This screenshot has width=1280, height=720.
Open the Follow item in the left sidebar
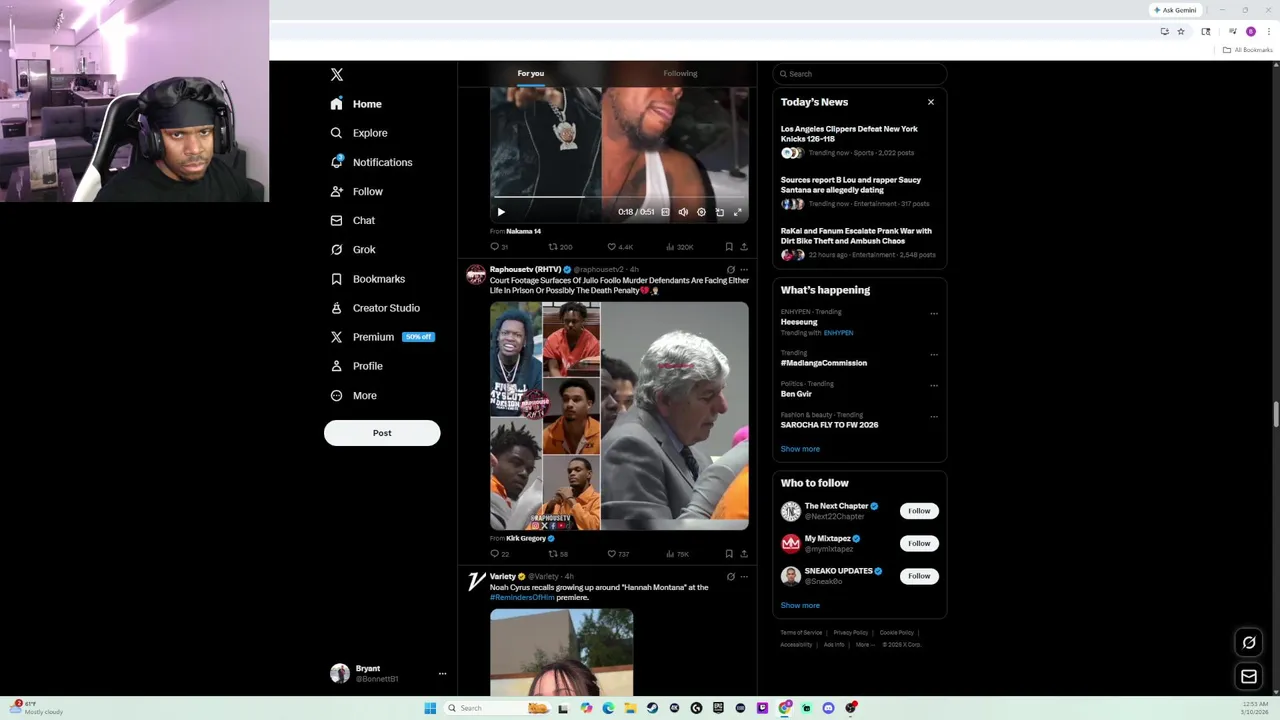356,191
